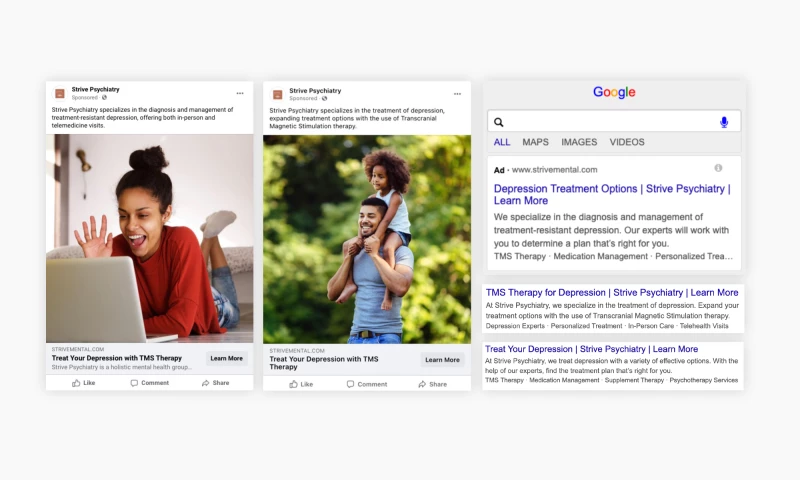The image size is (800, 480).
Task: Share the first ad post
Action: coord(215,383)
